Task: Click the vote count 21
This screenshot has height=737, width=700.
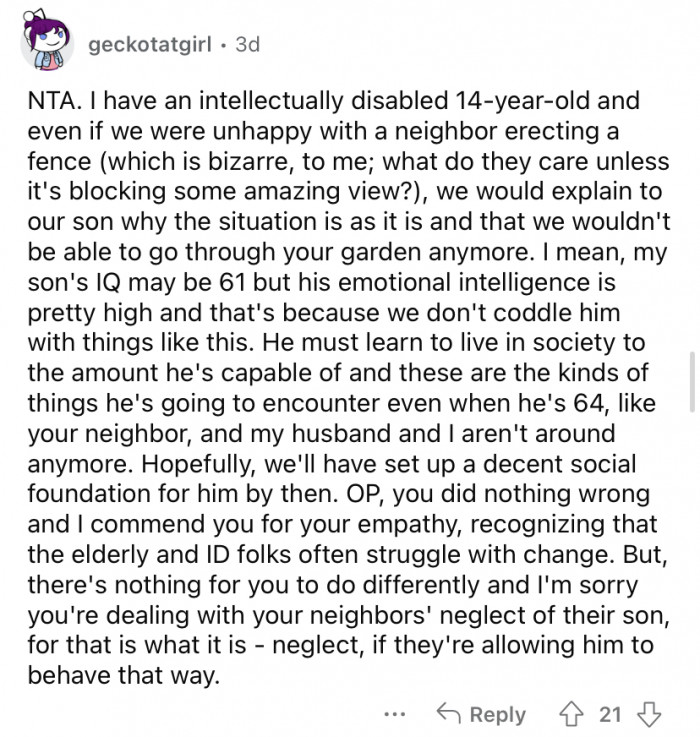Action: pos(609,714)
